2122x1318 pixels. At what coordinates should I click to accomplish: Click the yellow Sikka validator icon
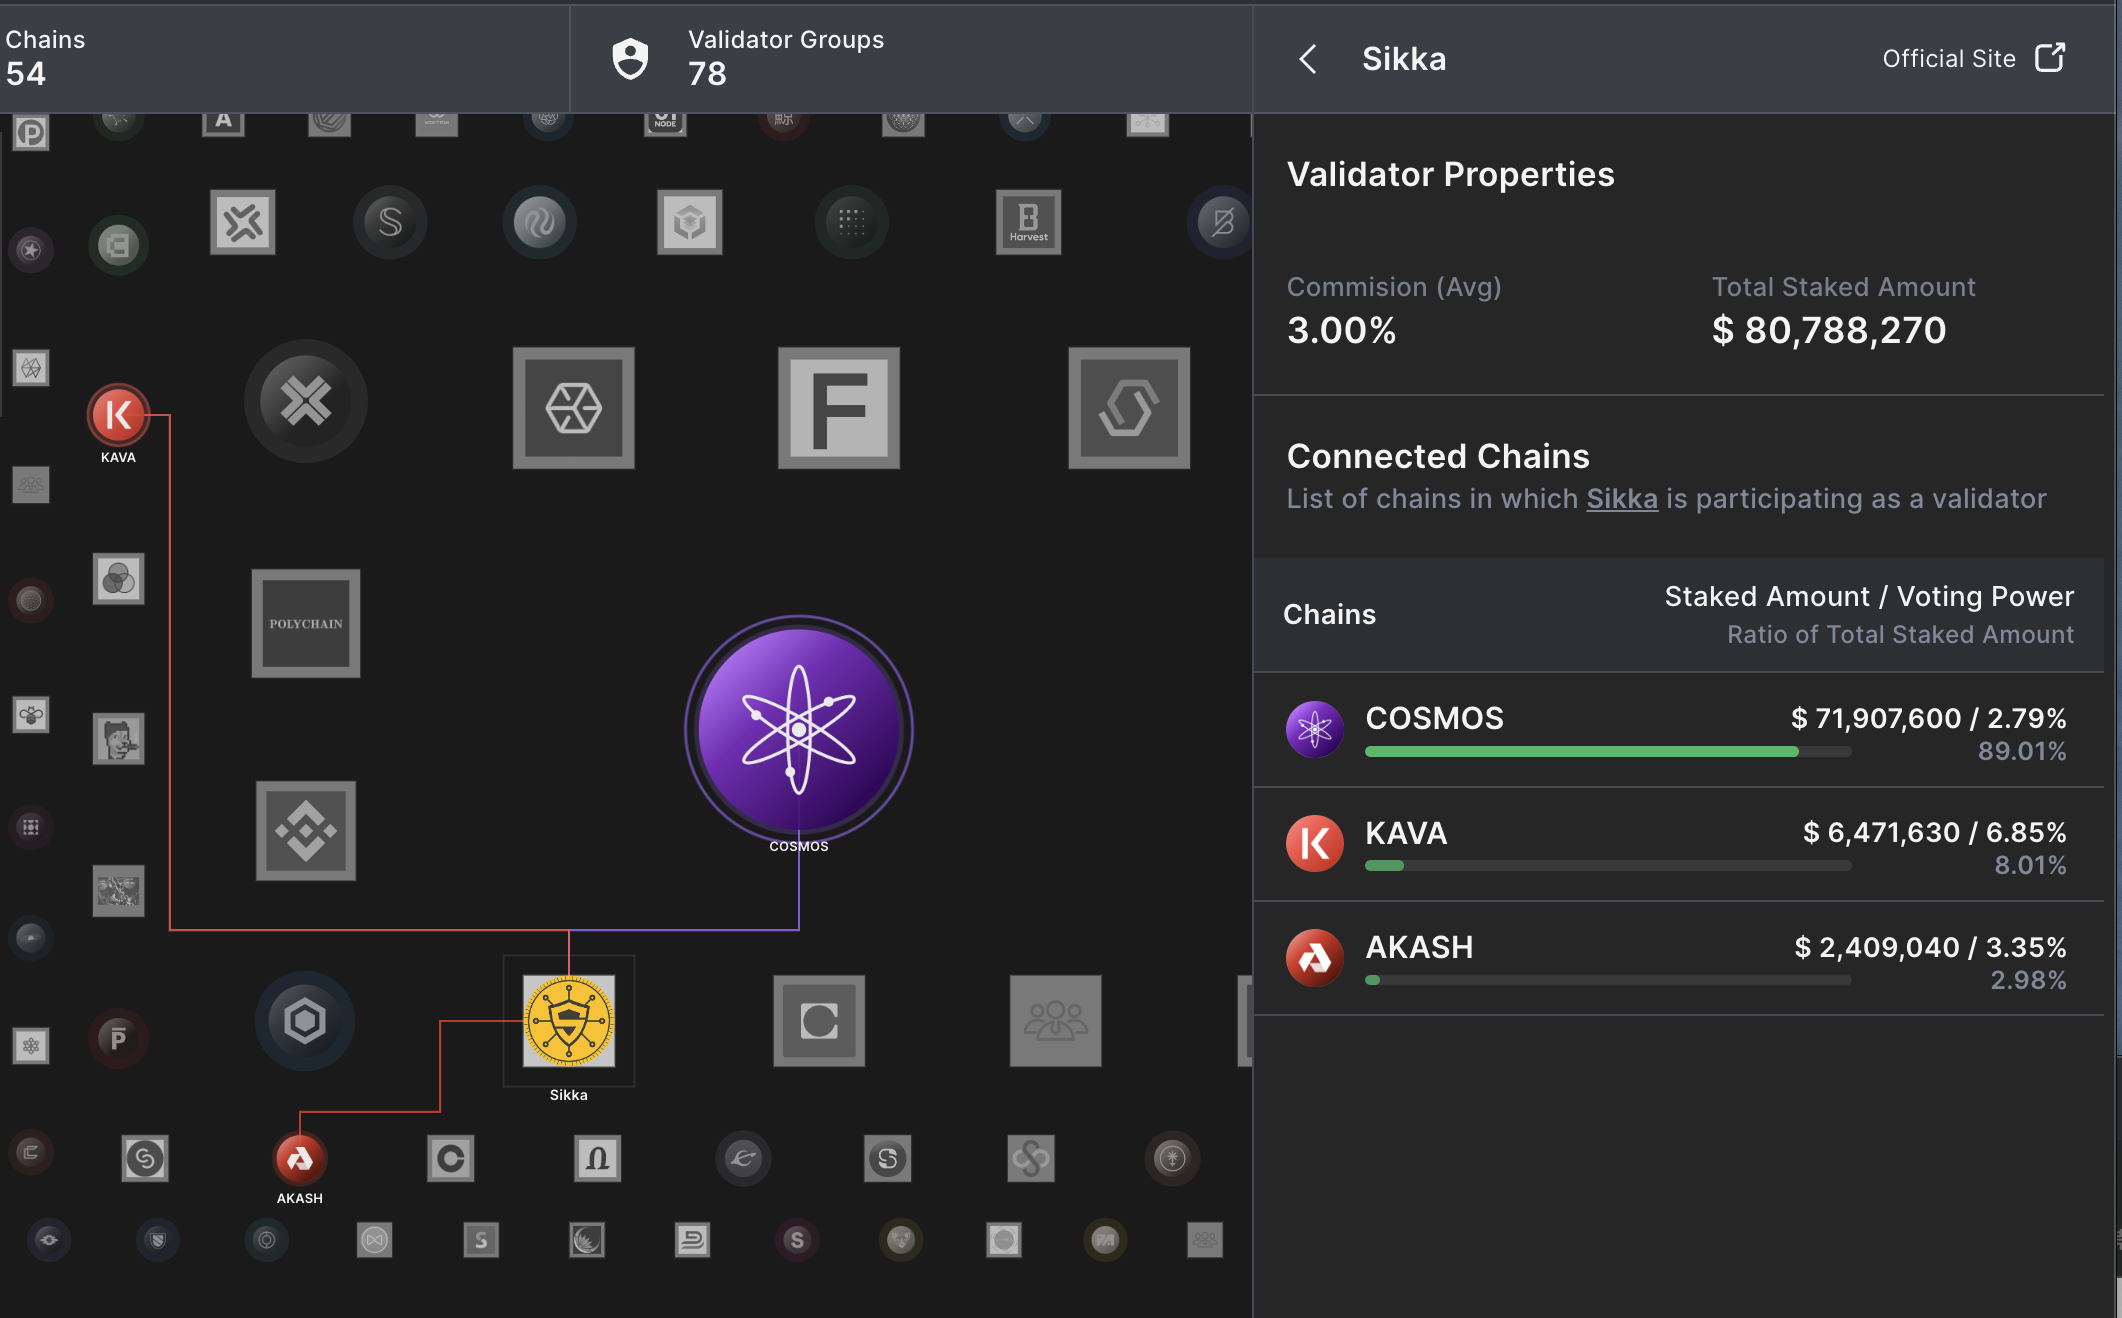click(568, 1021)
